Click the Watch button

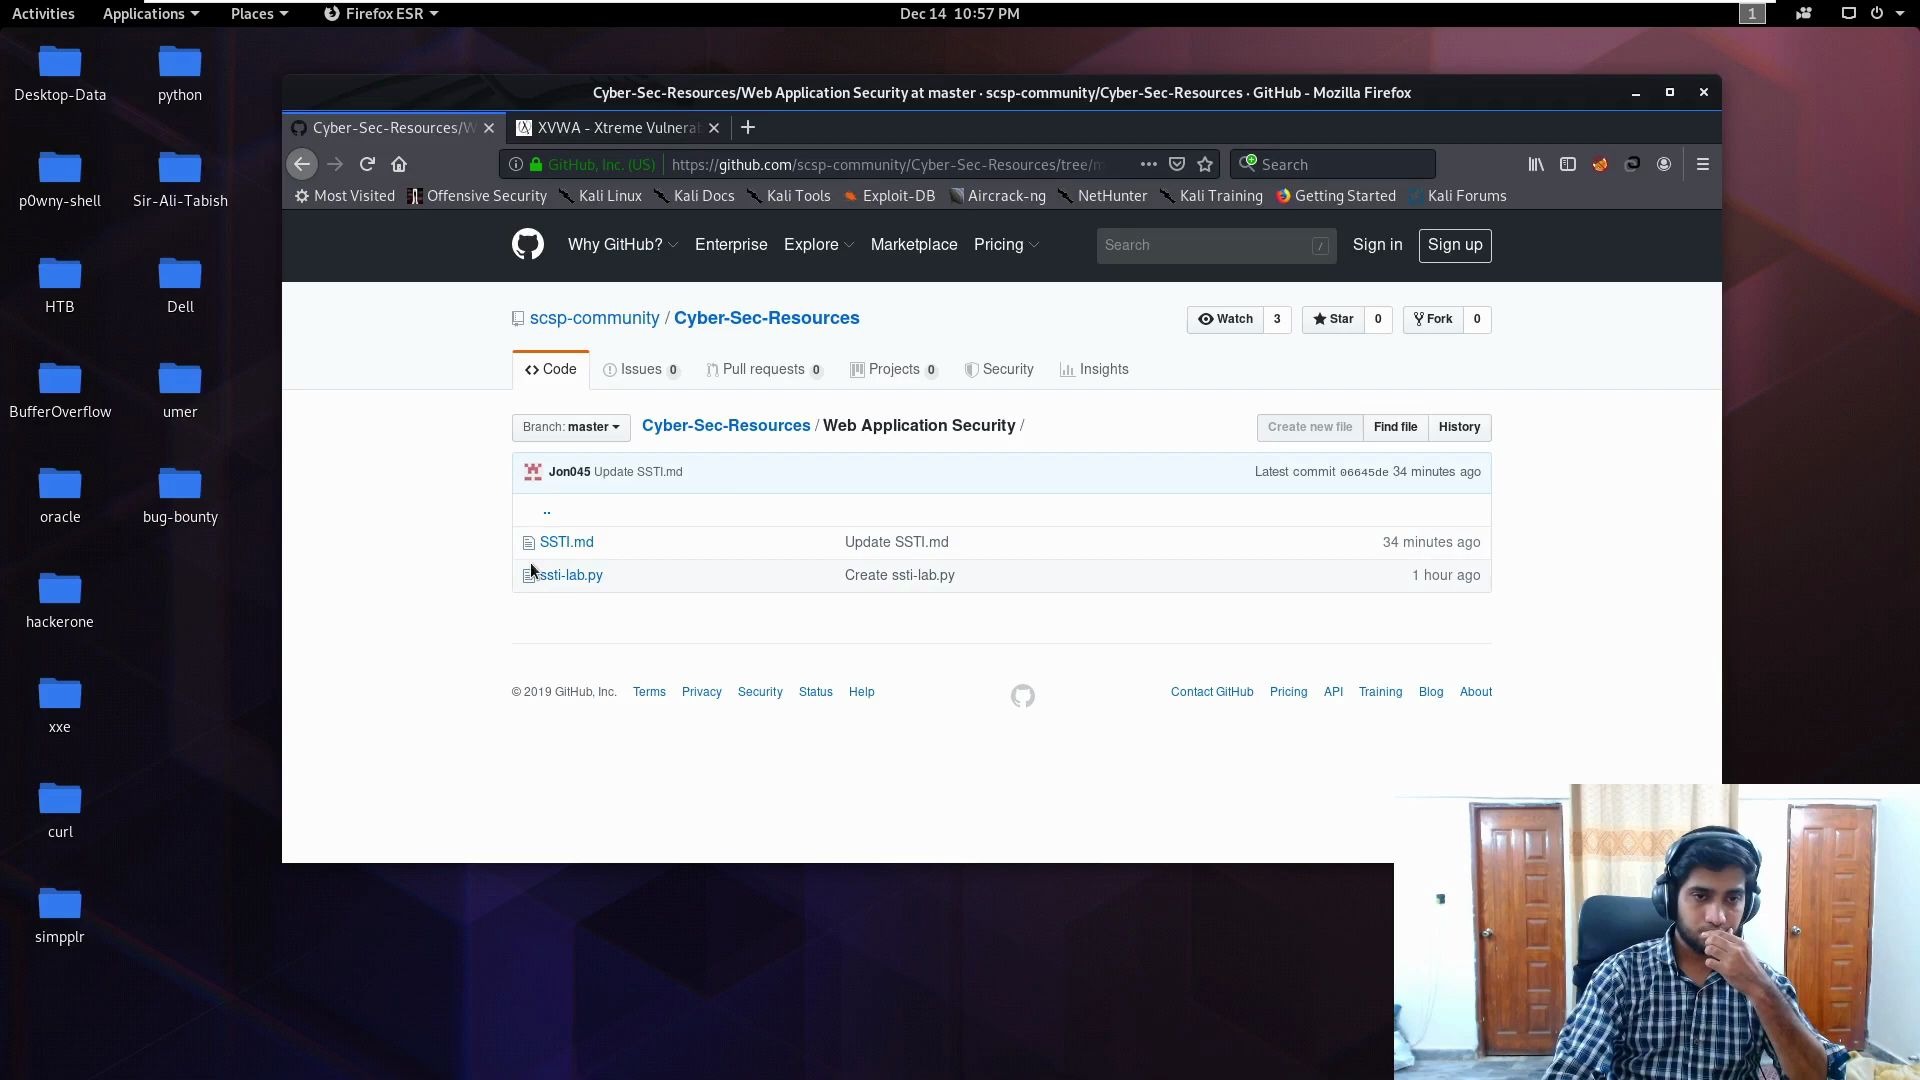point(1225,319)
